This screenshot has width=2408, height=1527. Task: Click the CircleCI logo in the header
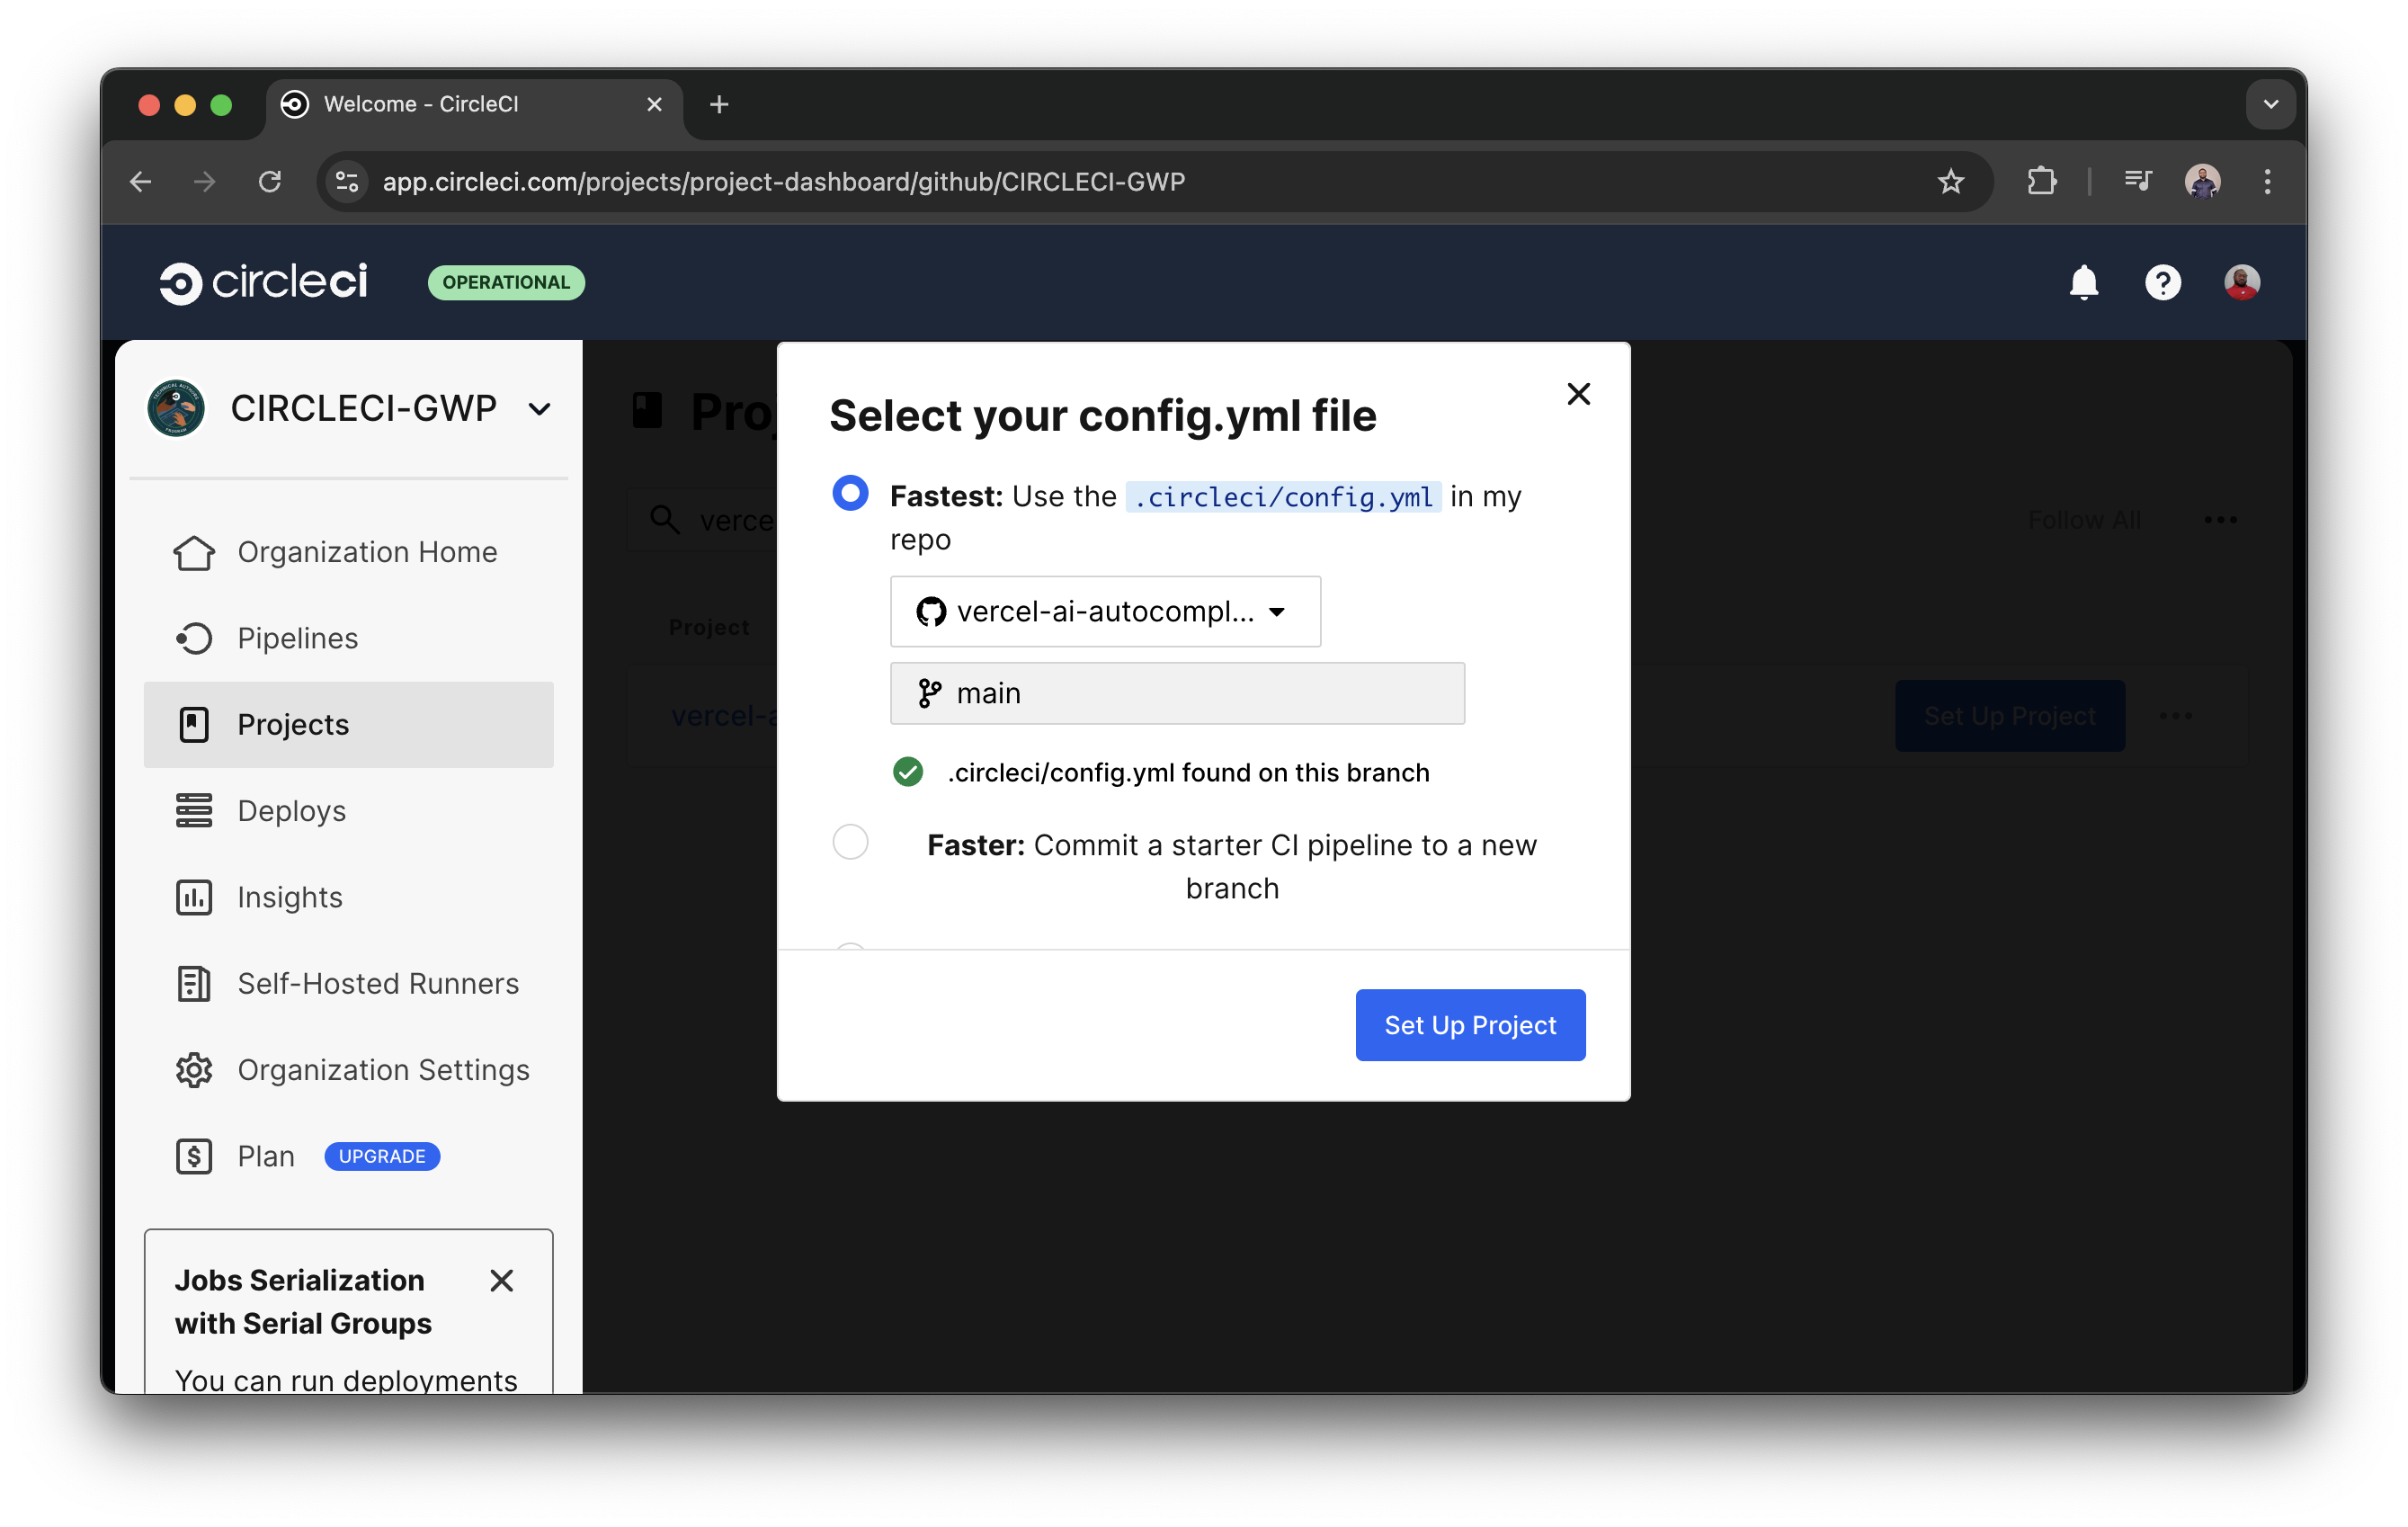pos(263,281)
